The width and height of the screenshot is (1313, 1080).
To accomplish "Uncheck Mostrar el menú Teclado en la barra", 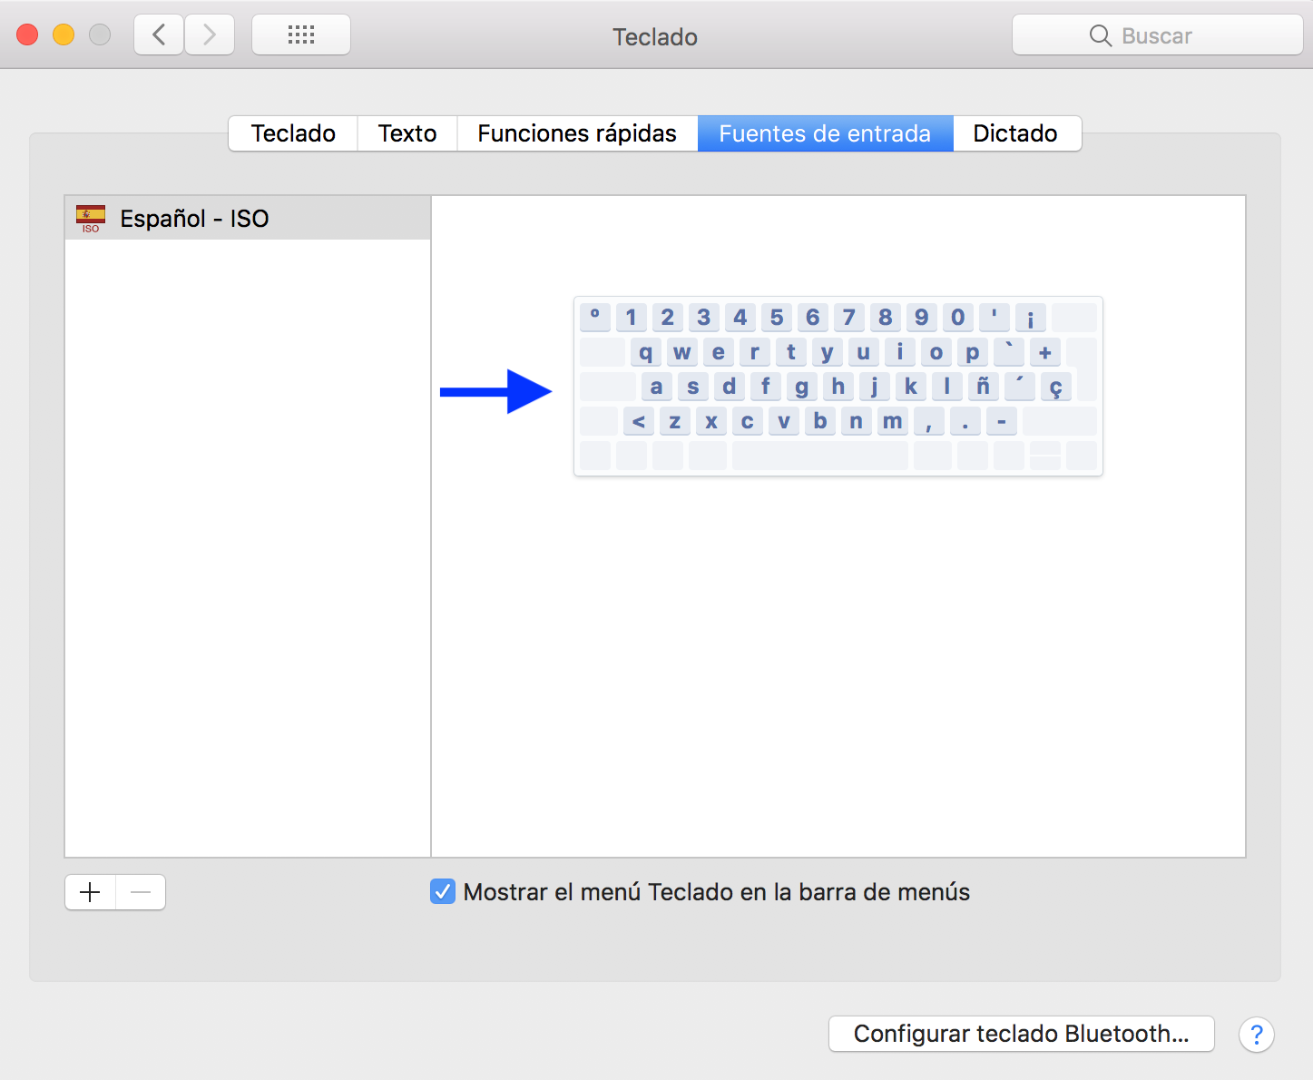I will [442, 891].
